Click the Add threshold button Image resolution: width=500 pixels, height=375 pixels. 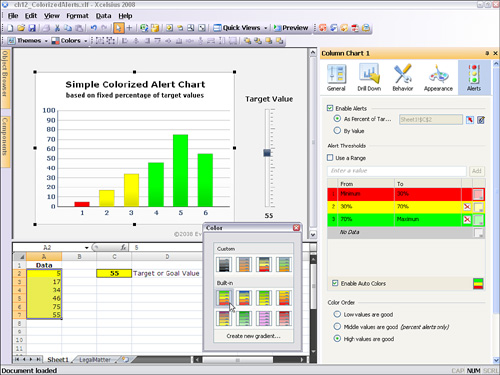(477, 171)
